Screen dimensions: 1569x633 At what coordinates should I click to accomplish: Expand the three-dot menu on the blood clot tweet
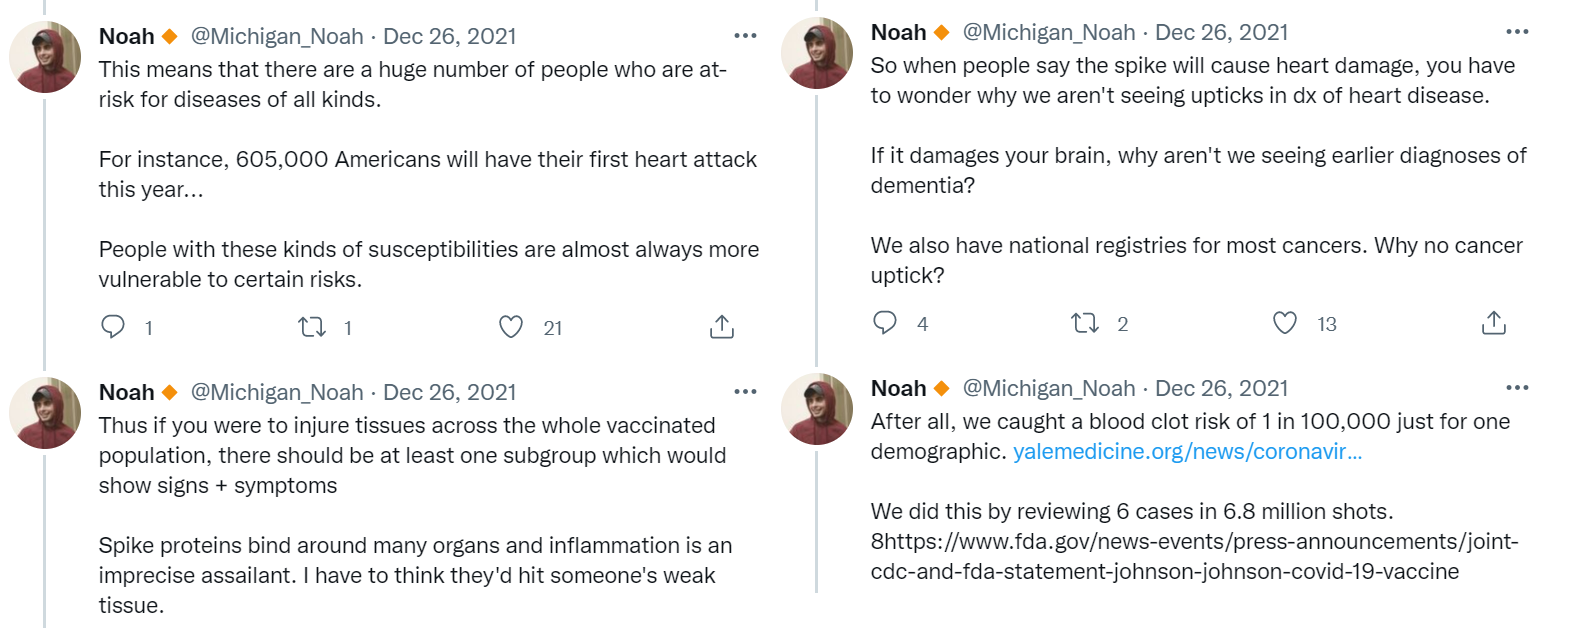pos(1517,388)
